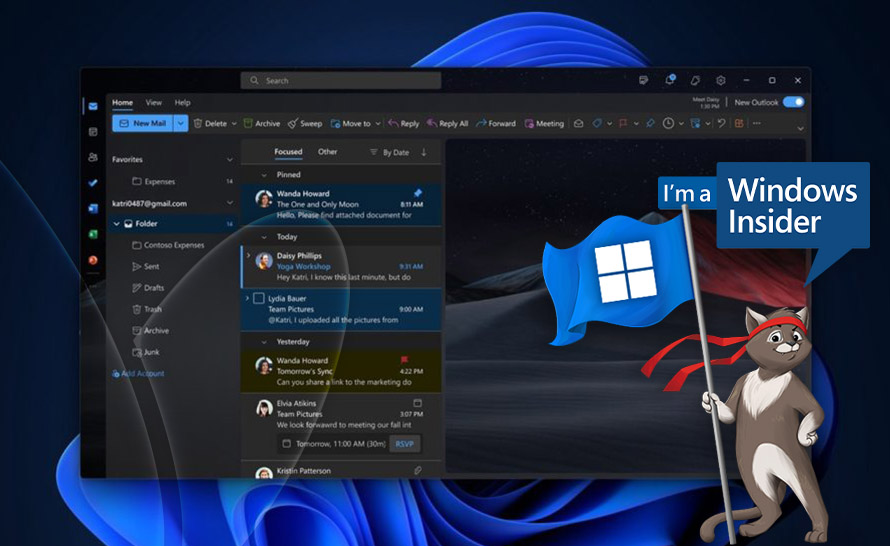Open Word app icon in the rail
This screenshot has height=546, width=890.
pos(93,208)
